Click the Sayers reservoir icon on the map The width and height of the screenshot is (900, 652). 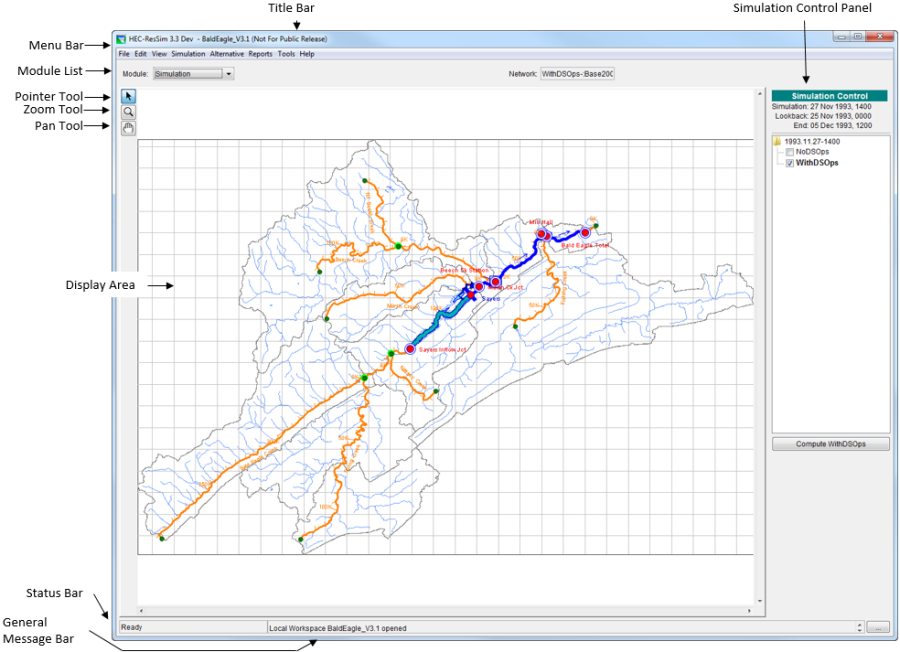[x=471, y=294]
